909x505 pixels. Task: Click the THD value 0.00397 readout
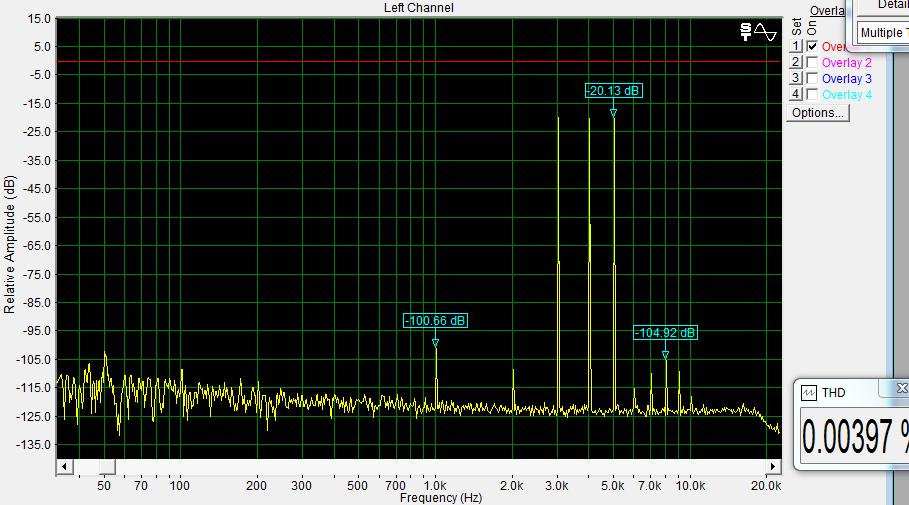(x=855, y=436)
